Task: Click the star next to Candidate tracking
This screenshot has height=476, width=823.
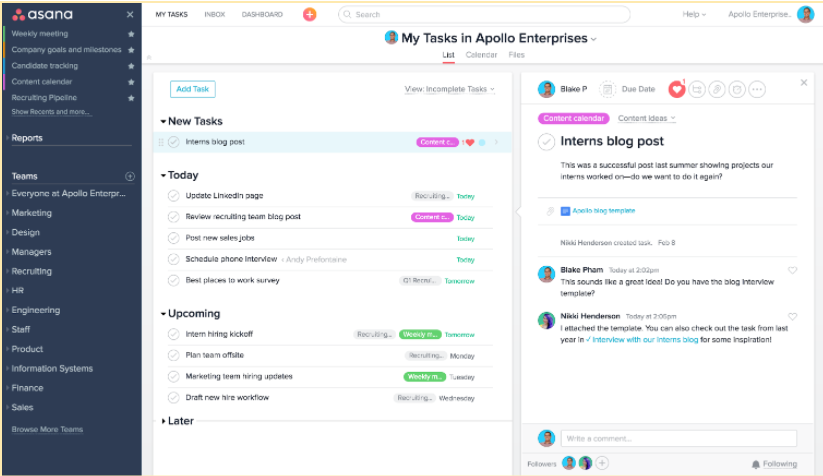Action: pos(131,66)
